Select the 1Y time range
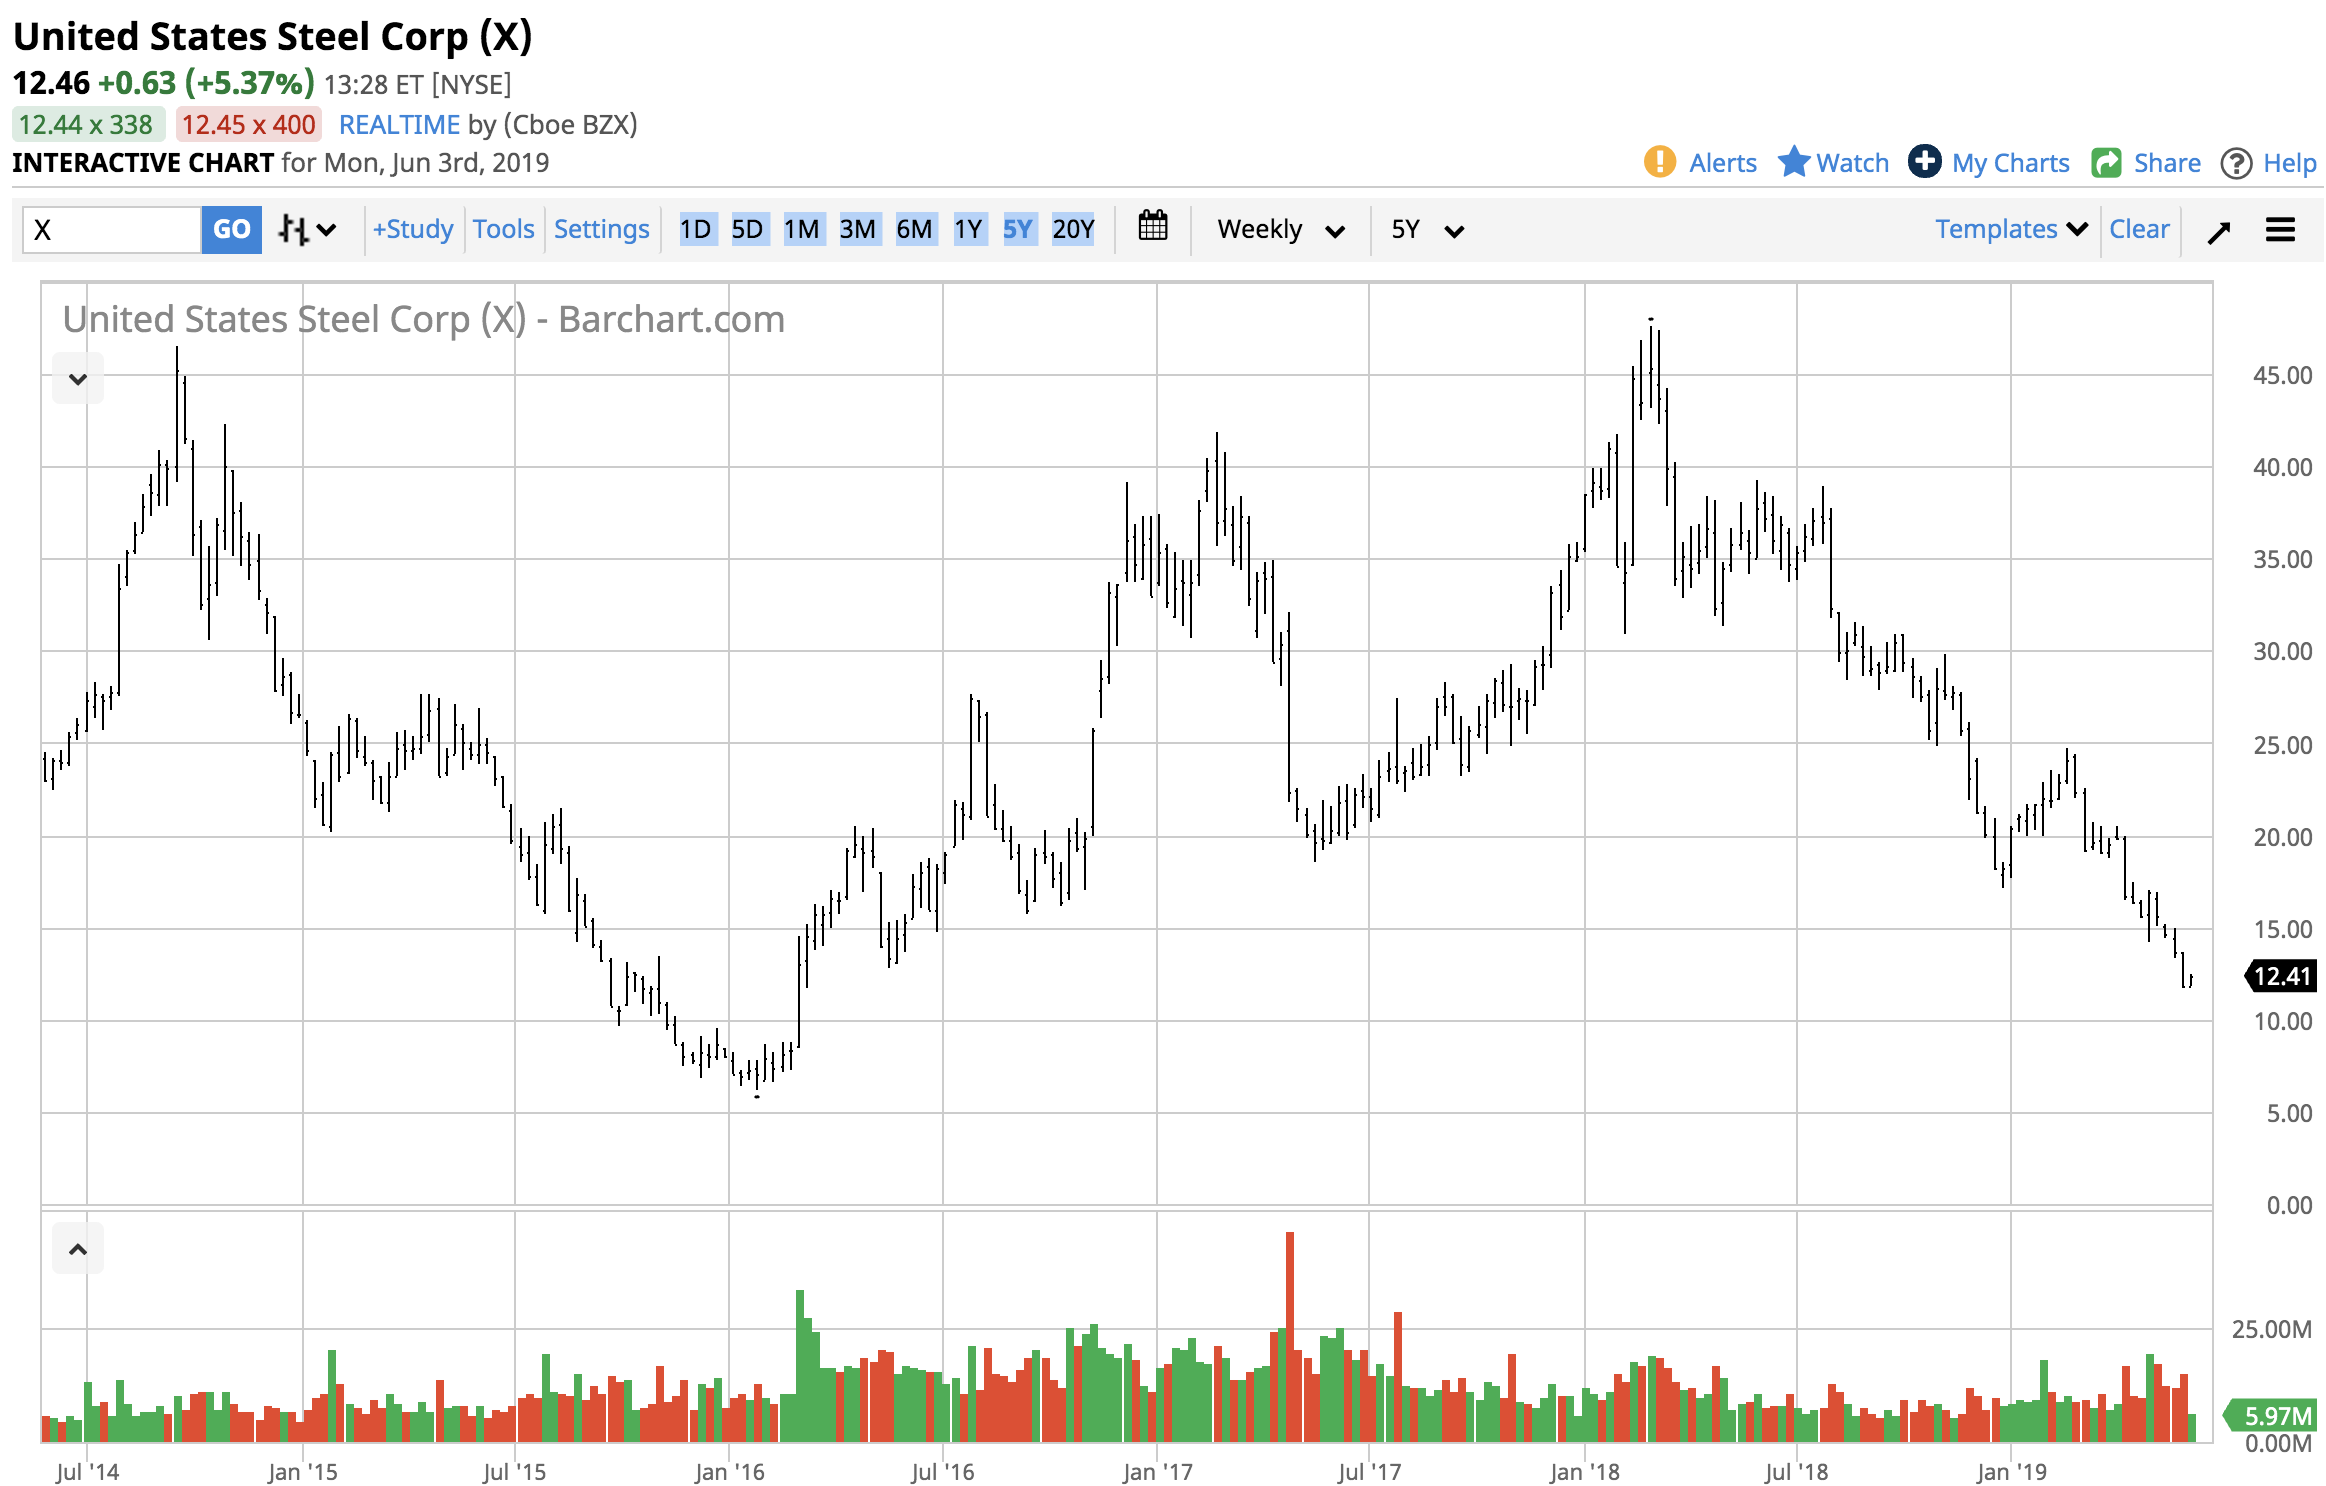 click(968, 229)
